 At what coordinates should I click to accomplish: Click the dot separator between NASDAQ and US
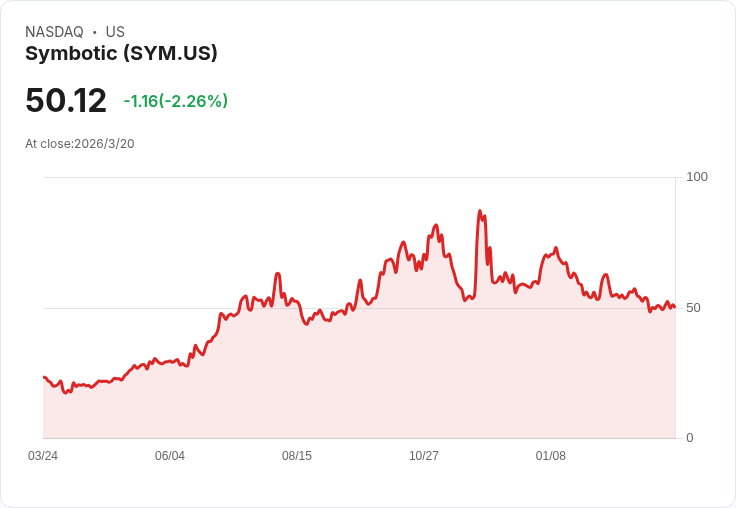tap(94, 32)
